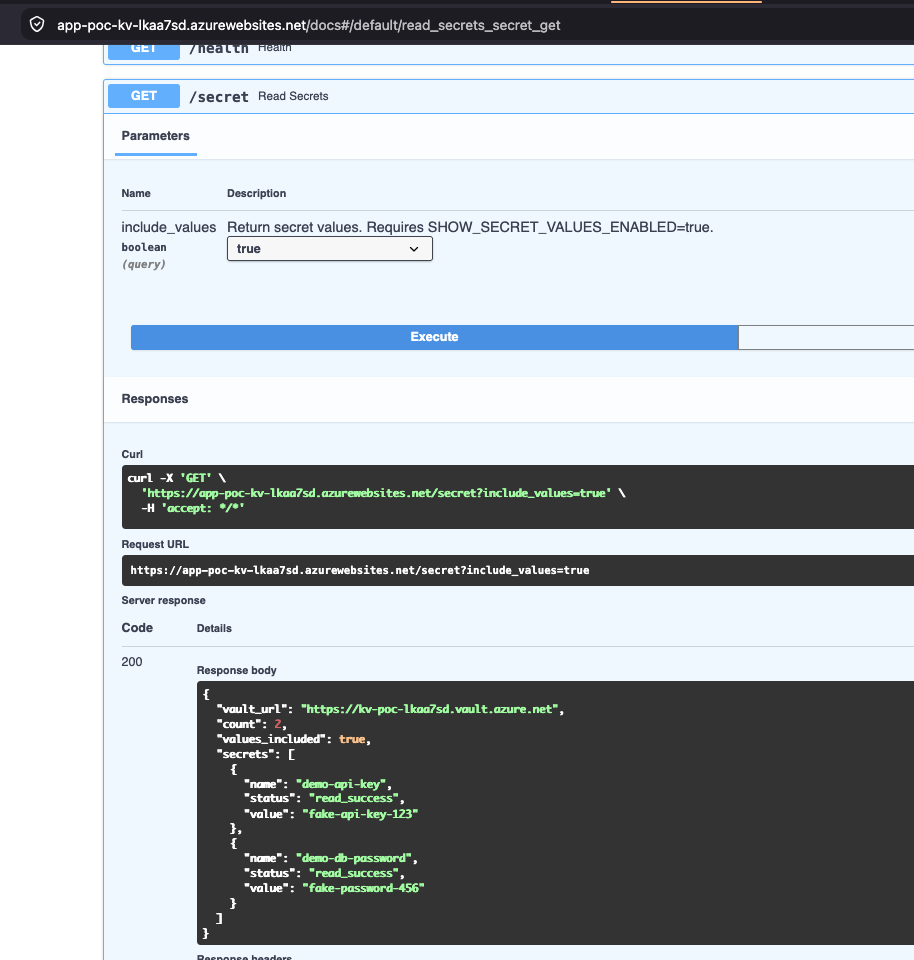Click the "count": 2 line
The image size is (914, 960).
pyautogui.click(x=252, y=724)
